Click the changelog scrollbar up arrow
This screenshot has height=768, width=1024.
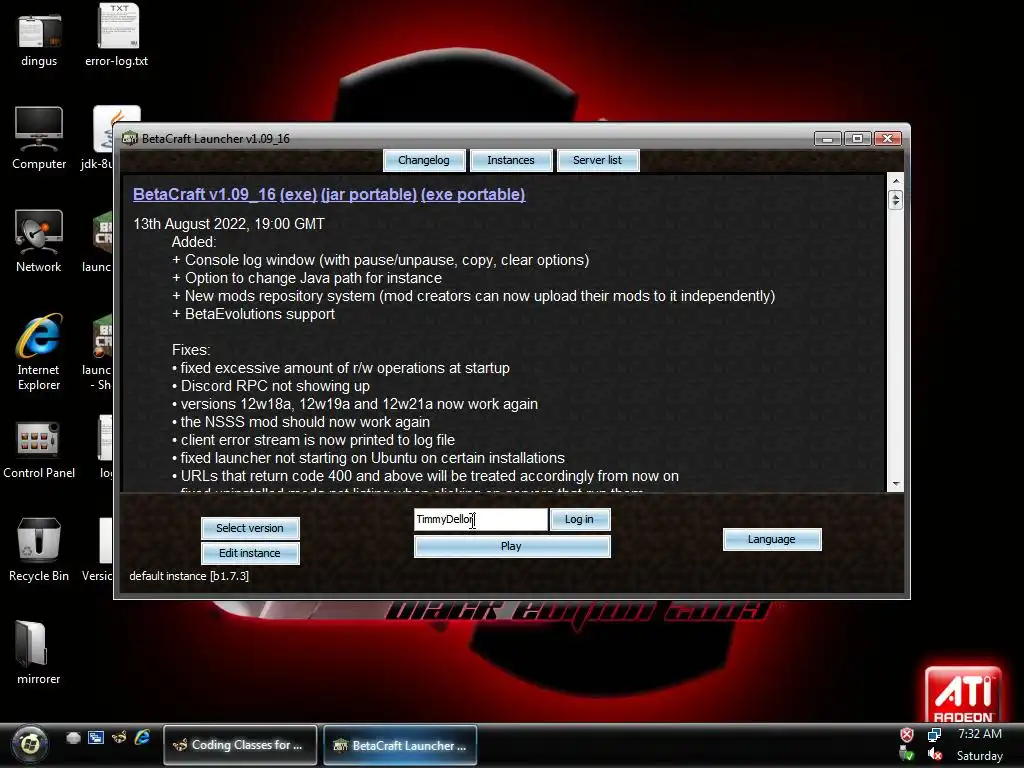coord(895,181)
